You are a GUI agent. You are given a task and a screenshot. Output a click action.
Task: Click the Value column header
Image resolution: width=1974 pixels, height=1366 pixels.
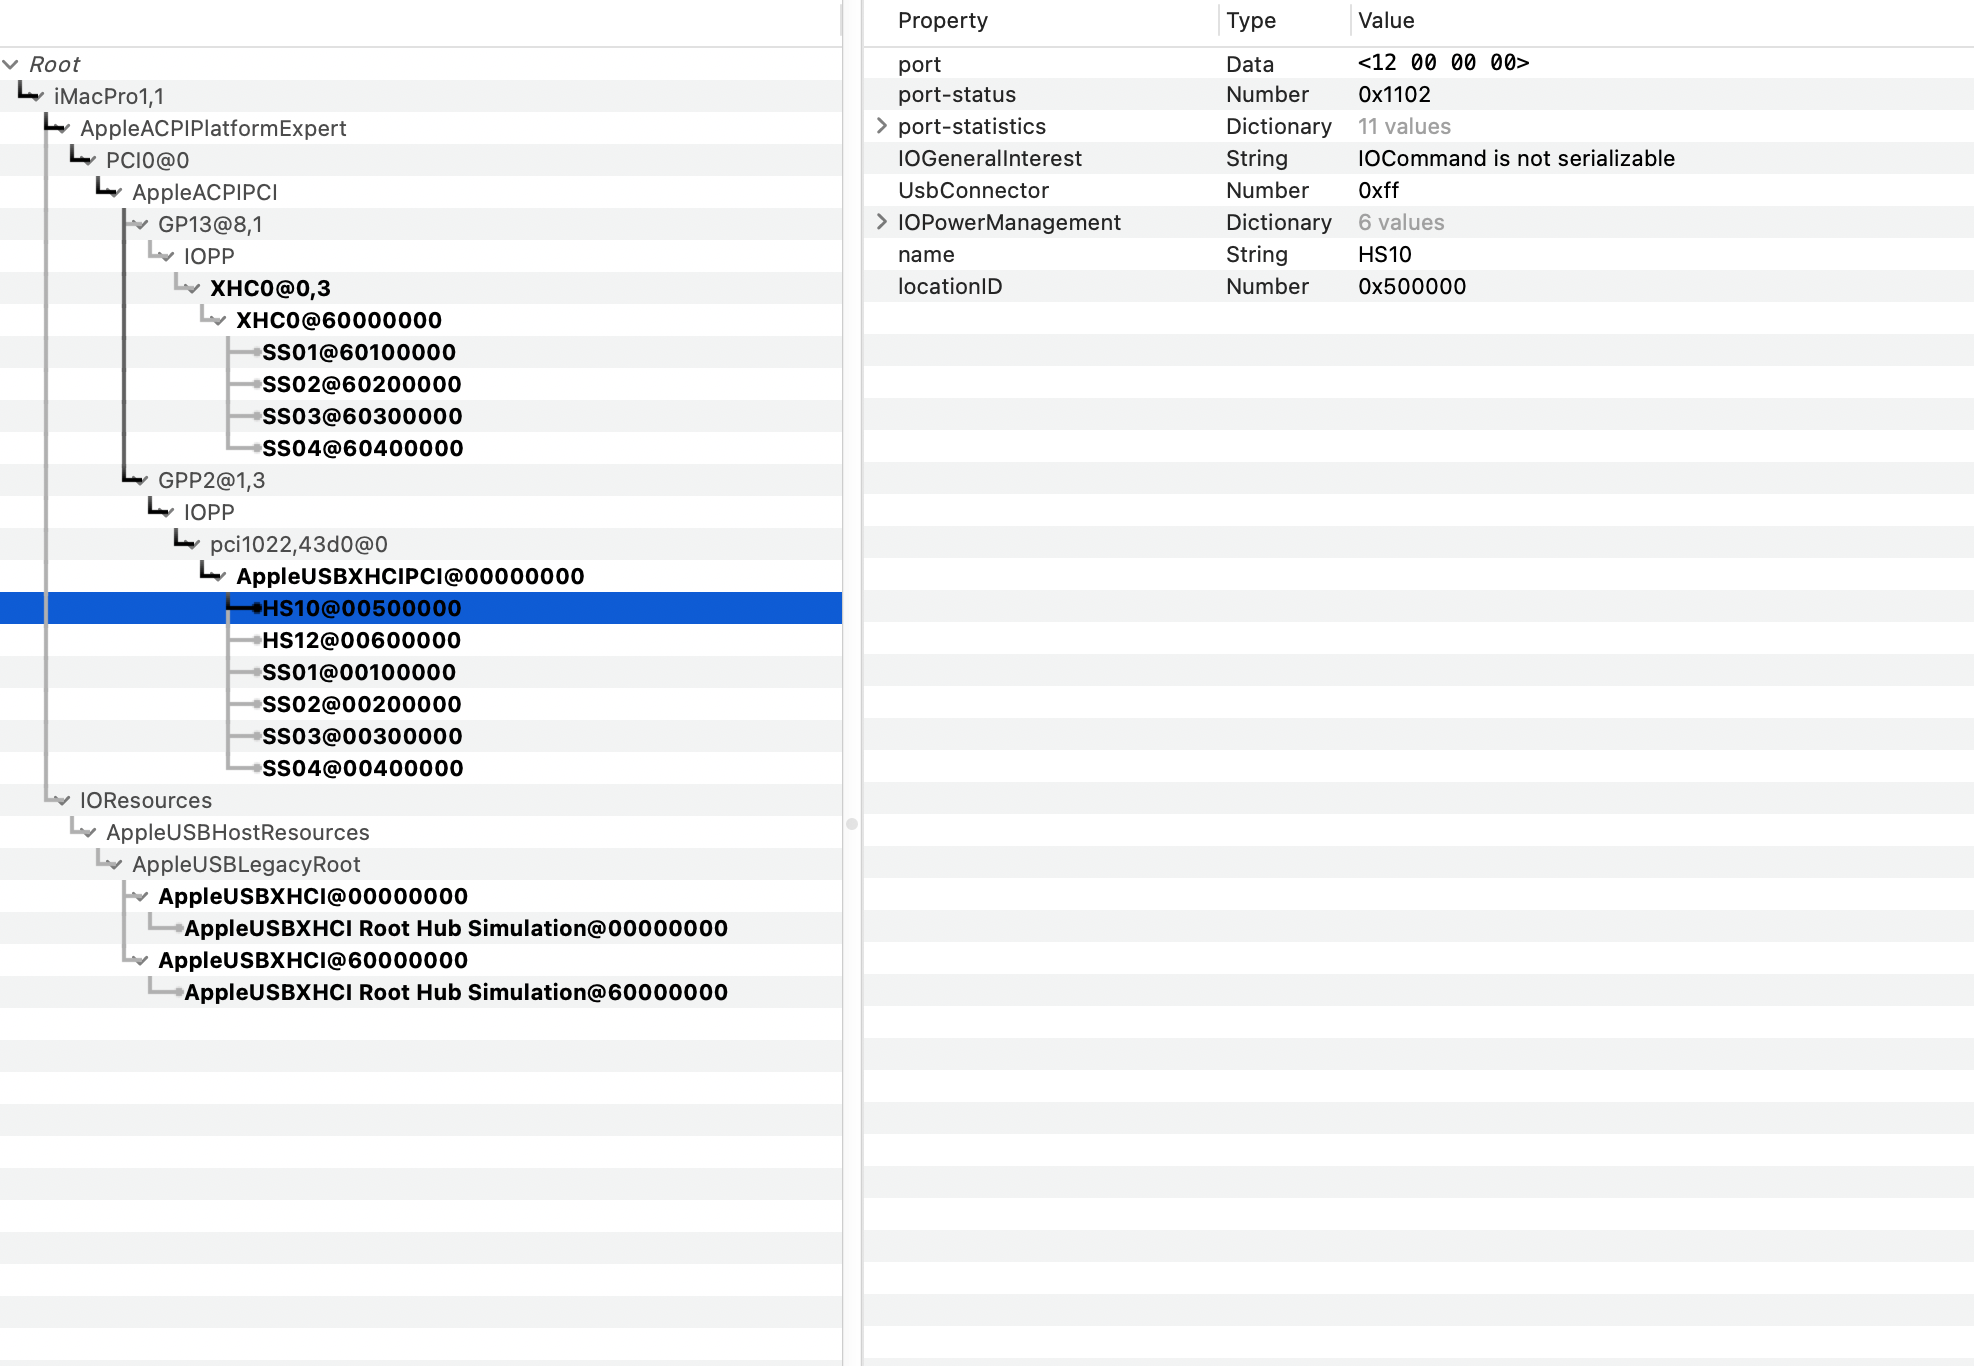1385,20
